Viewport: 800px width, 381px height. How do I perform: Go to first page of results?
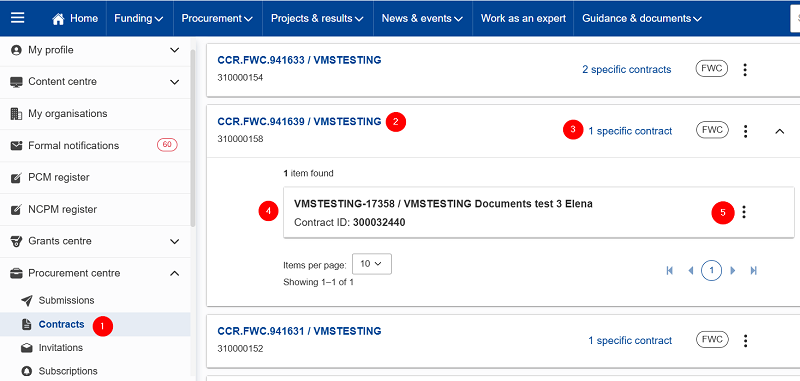tap(670, 270)
